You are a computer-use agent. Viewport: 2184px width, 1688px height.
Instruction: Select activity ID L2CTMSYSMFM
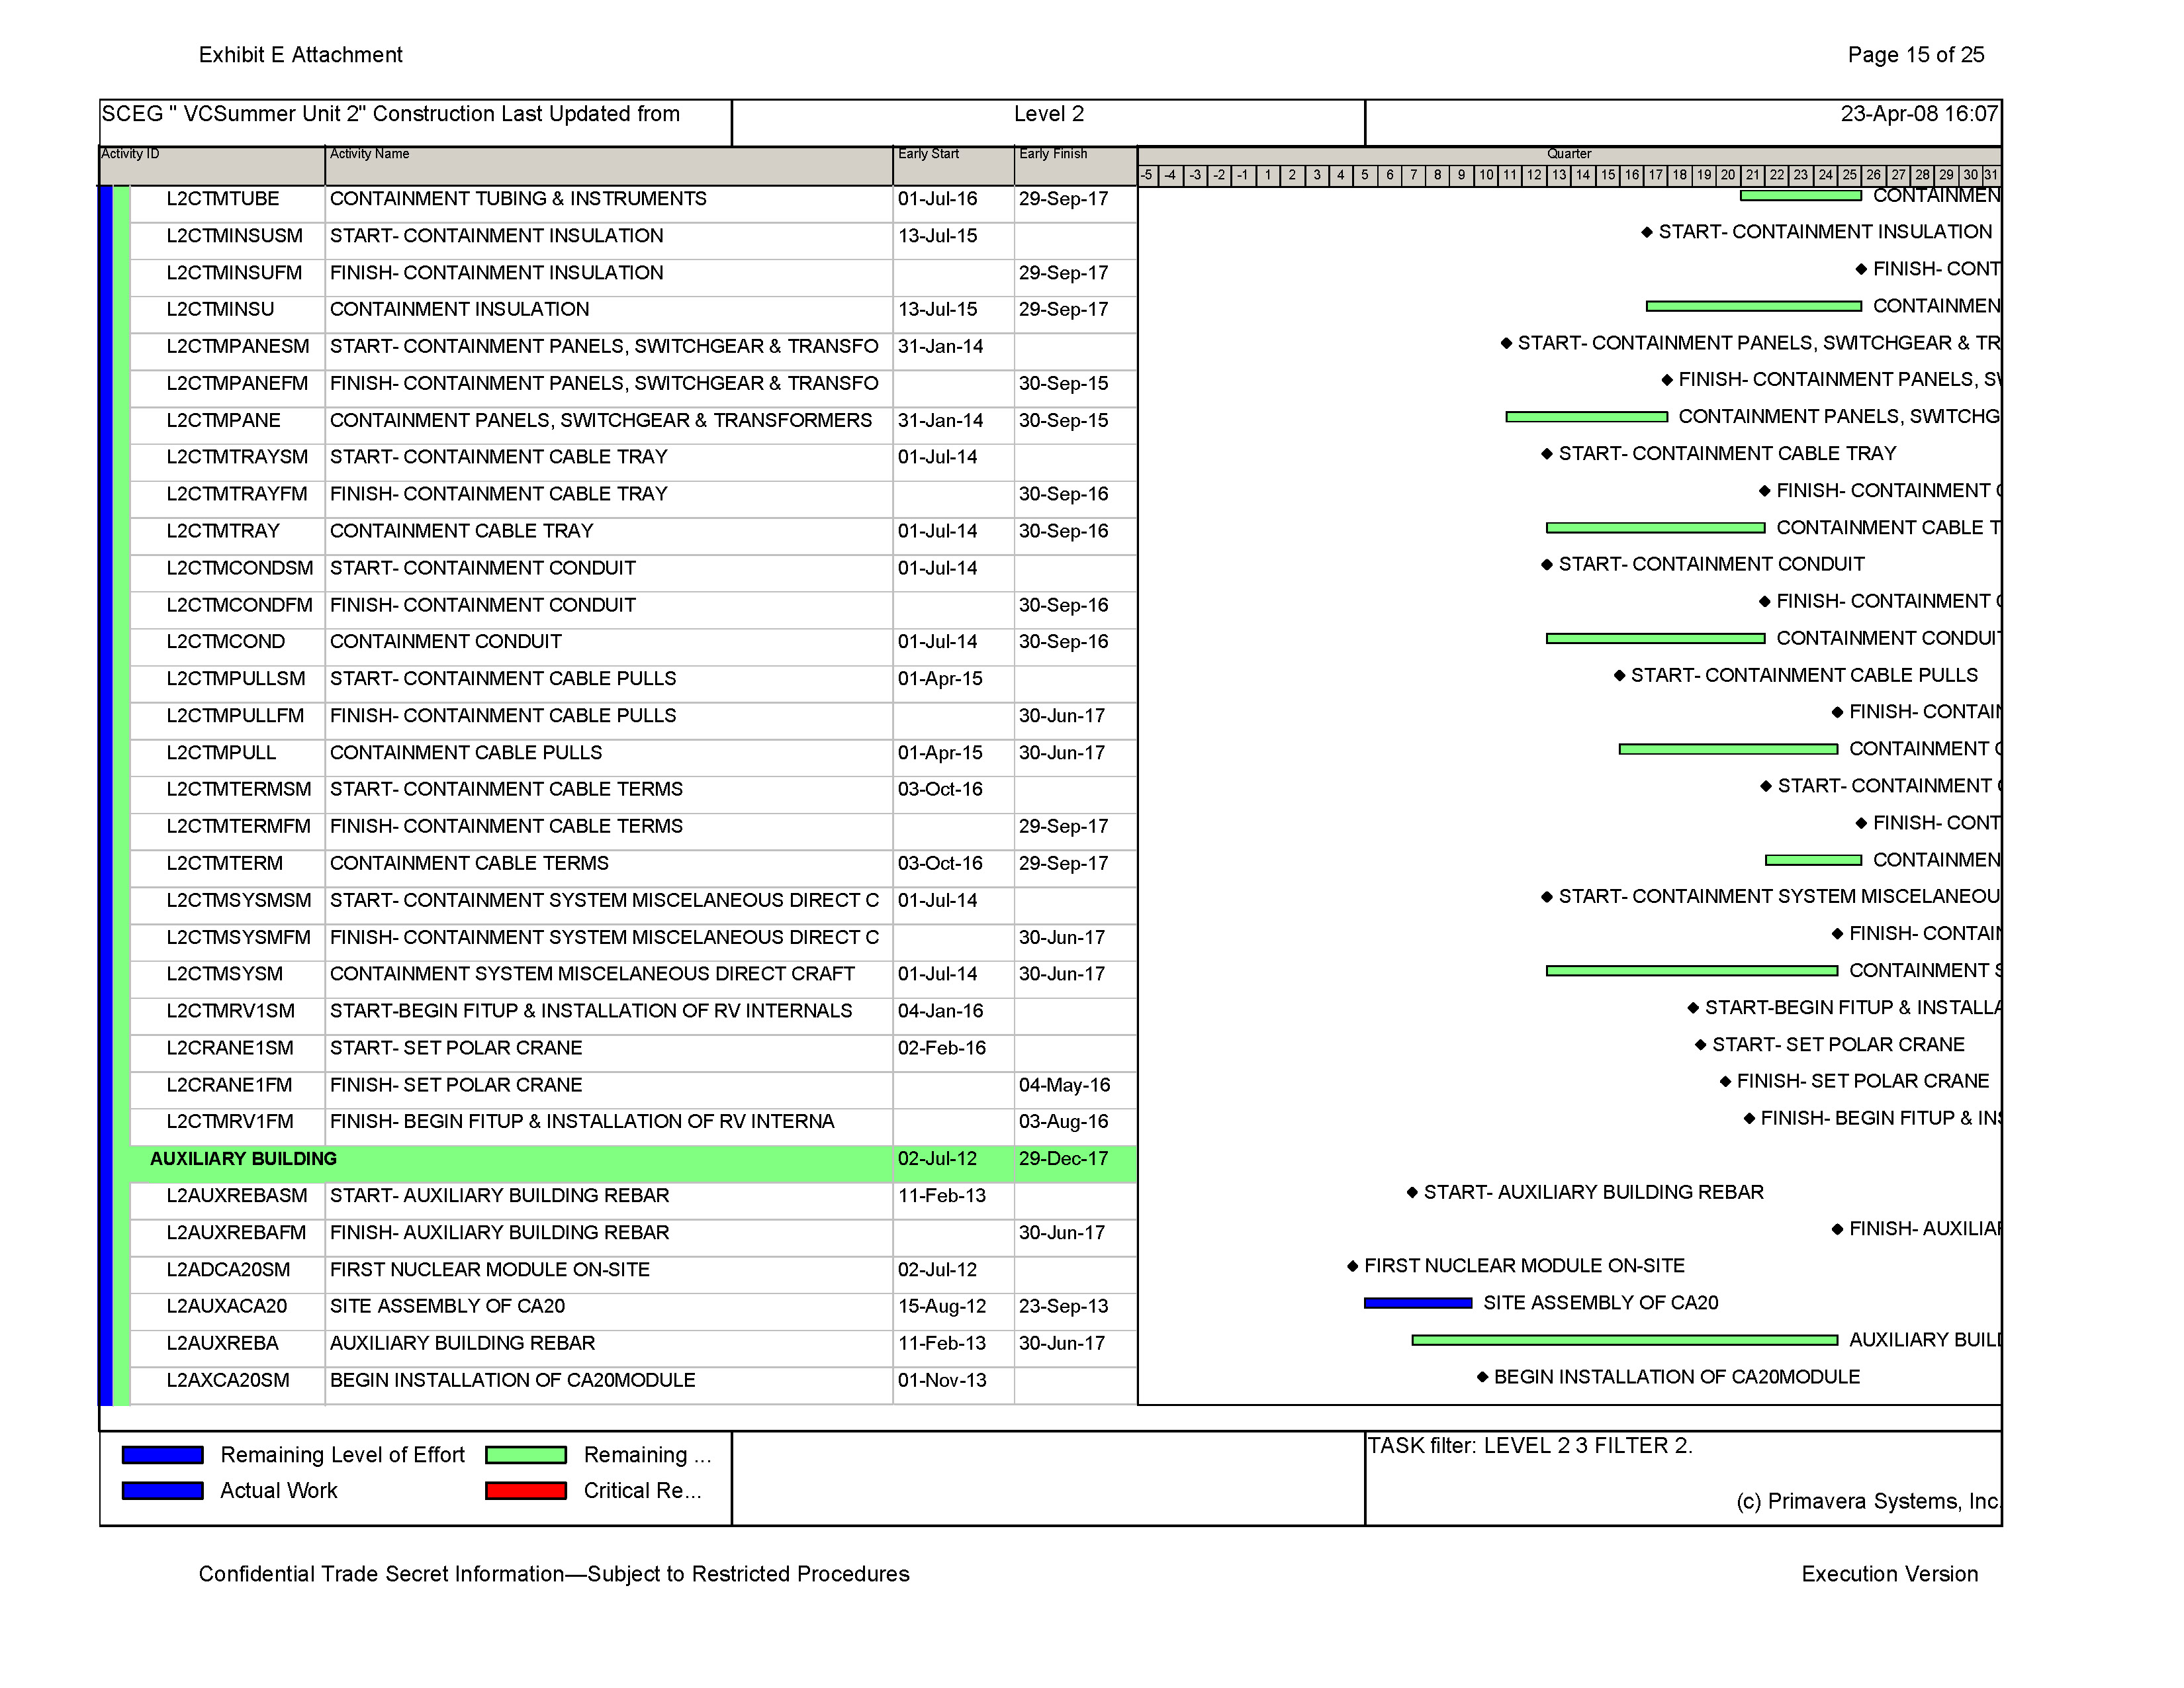[239, 938]
